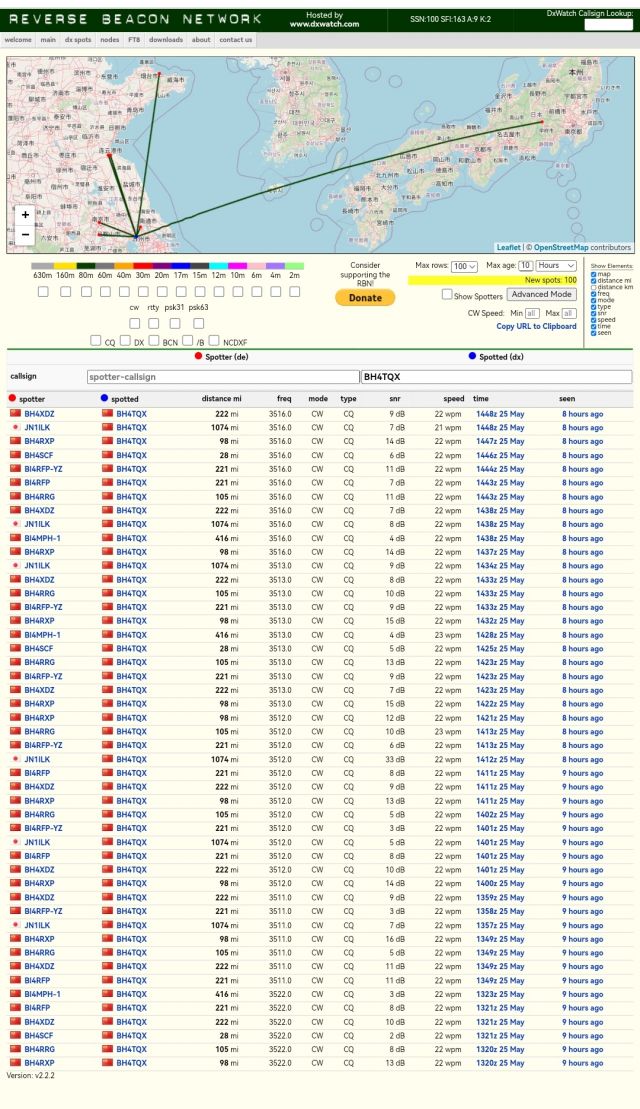Viewport: 640px width, 1109px height.
Task: Toggle the 630m band checkbox
Action: coord(43,291)
